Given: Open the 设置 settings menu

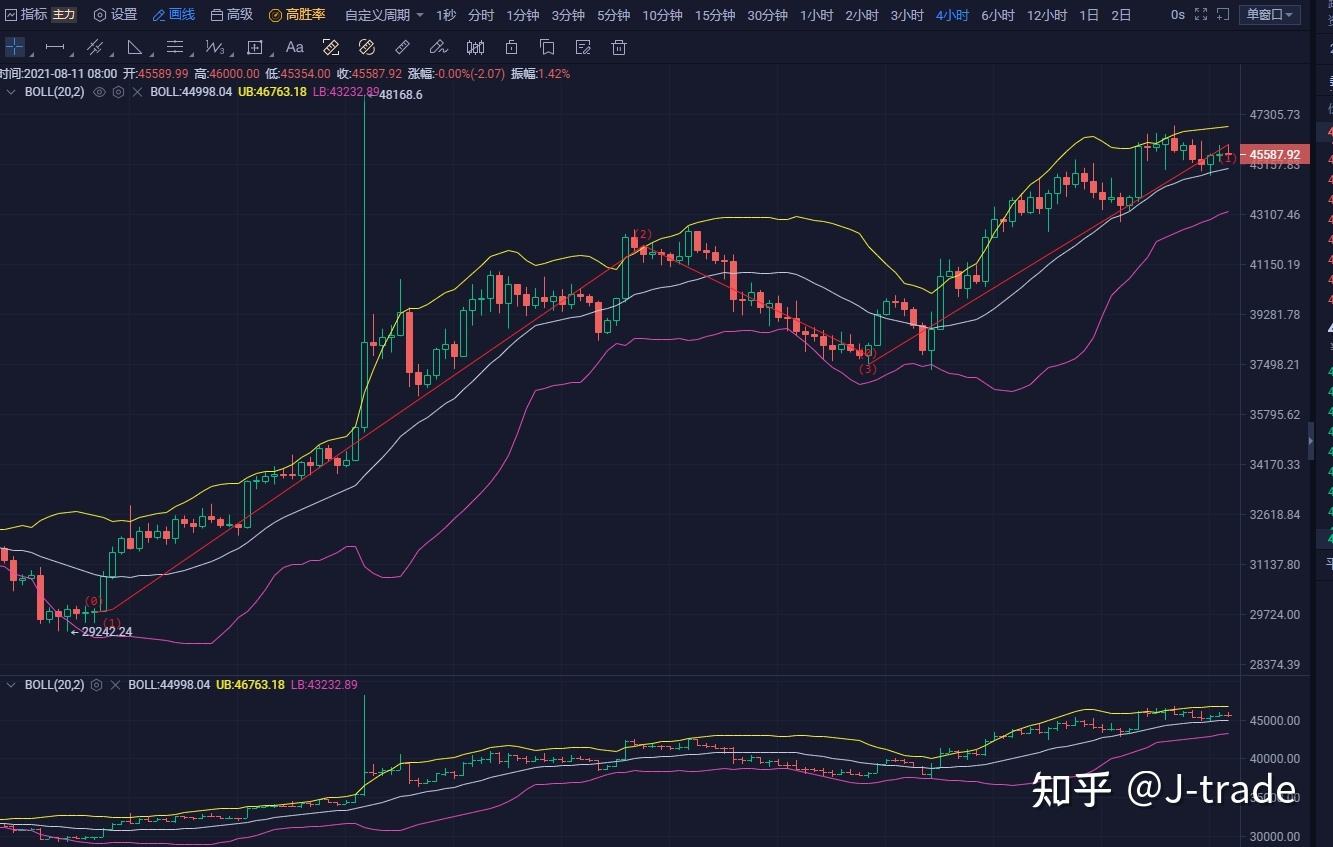Looking at the screenshot, I should [115, 15].
